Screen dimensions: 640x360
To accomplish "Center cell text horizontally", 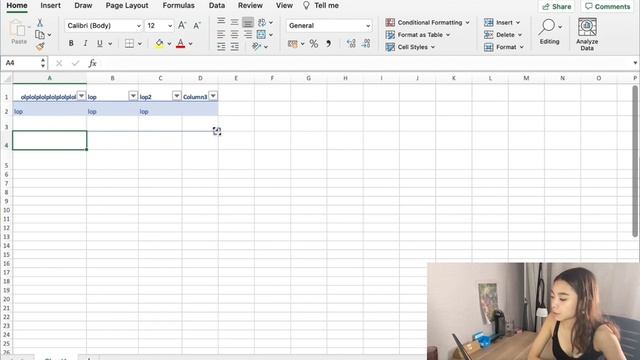I will 234,34.
